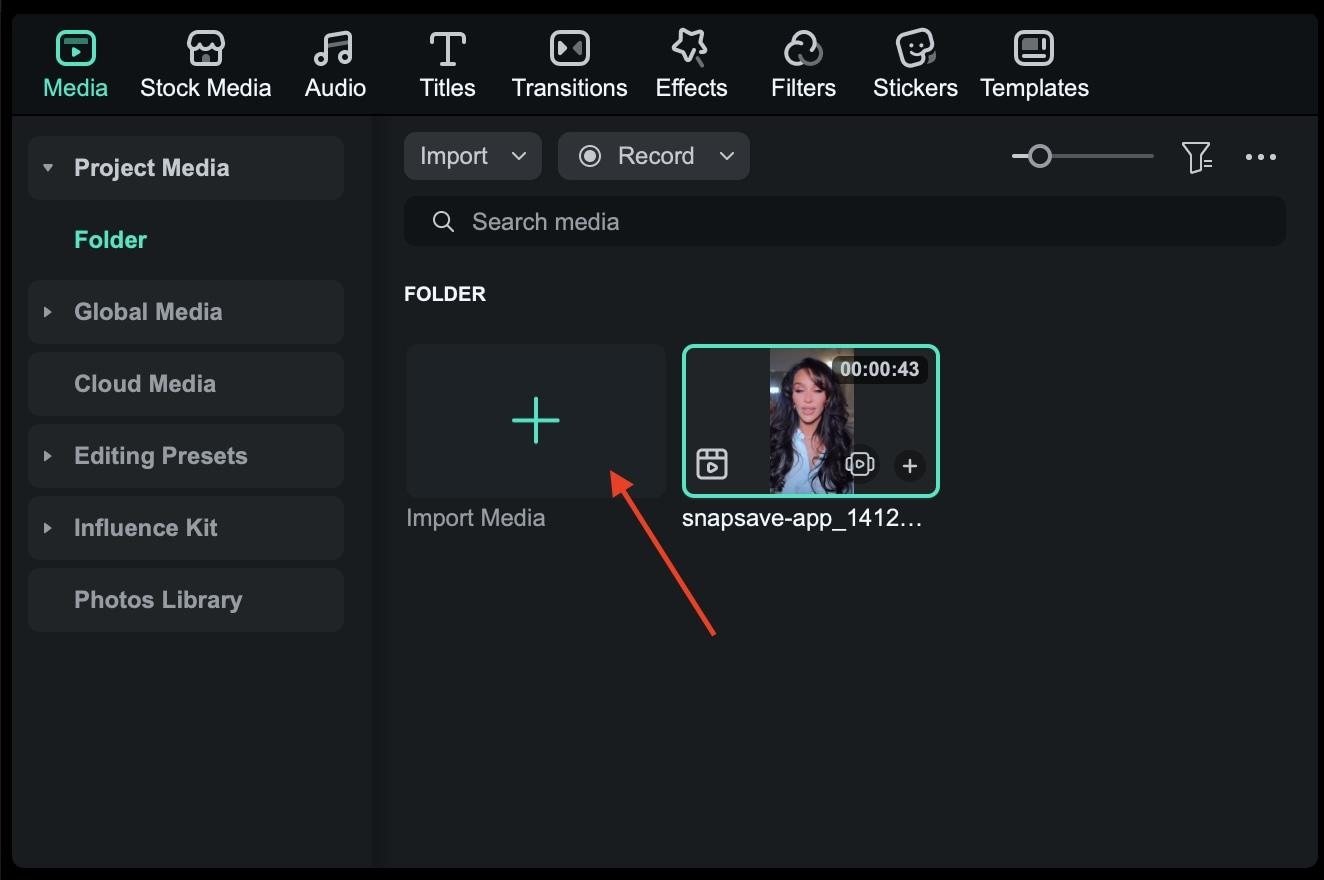Browse the Templates library

point(1033,62)
